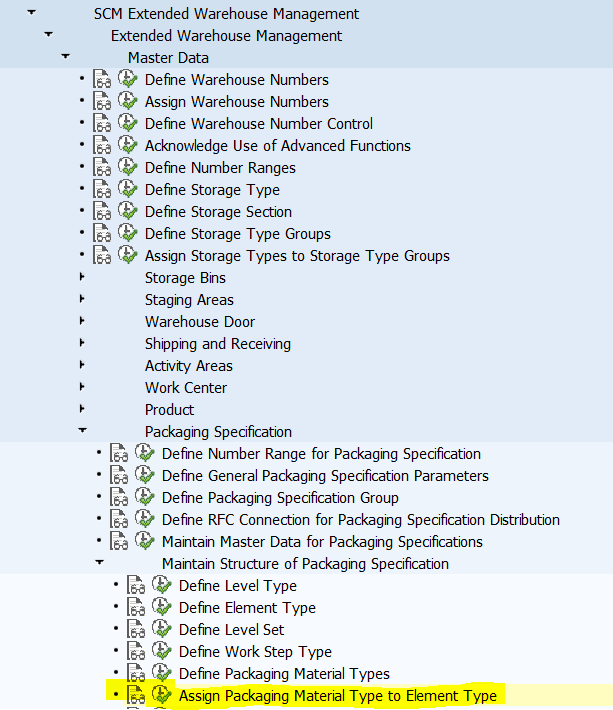
Task: Select Define Packaging Material Types entry
Action: (x=284, y=674)
